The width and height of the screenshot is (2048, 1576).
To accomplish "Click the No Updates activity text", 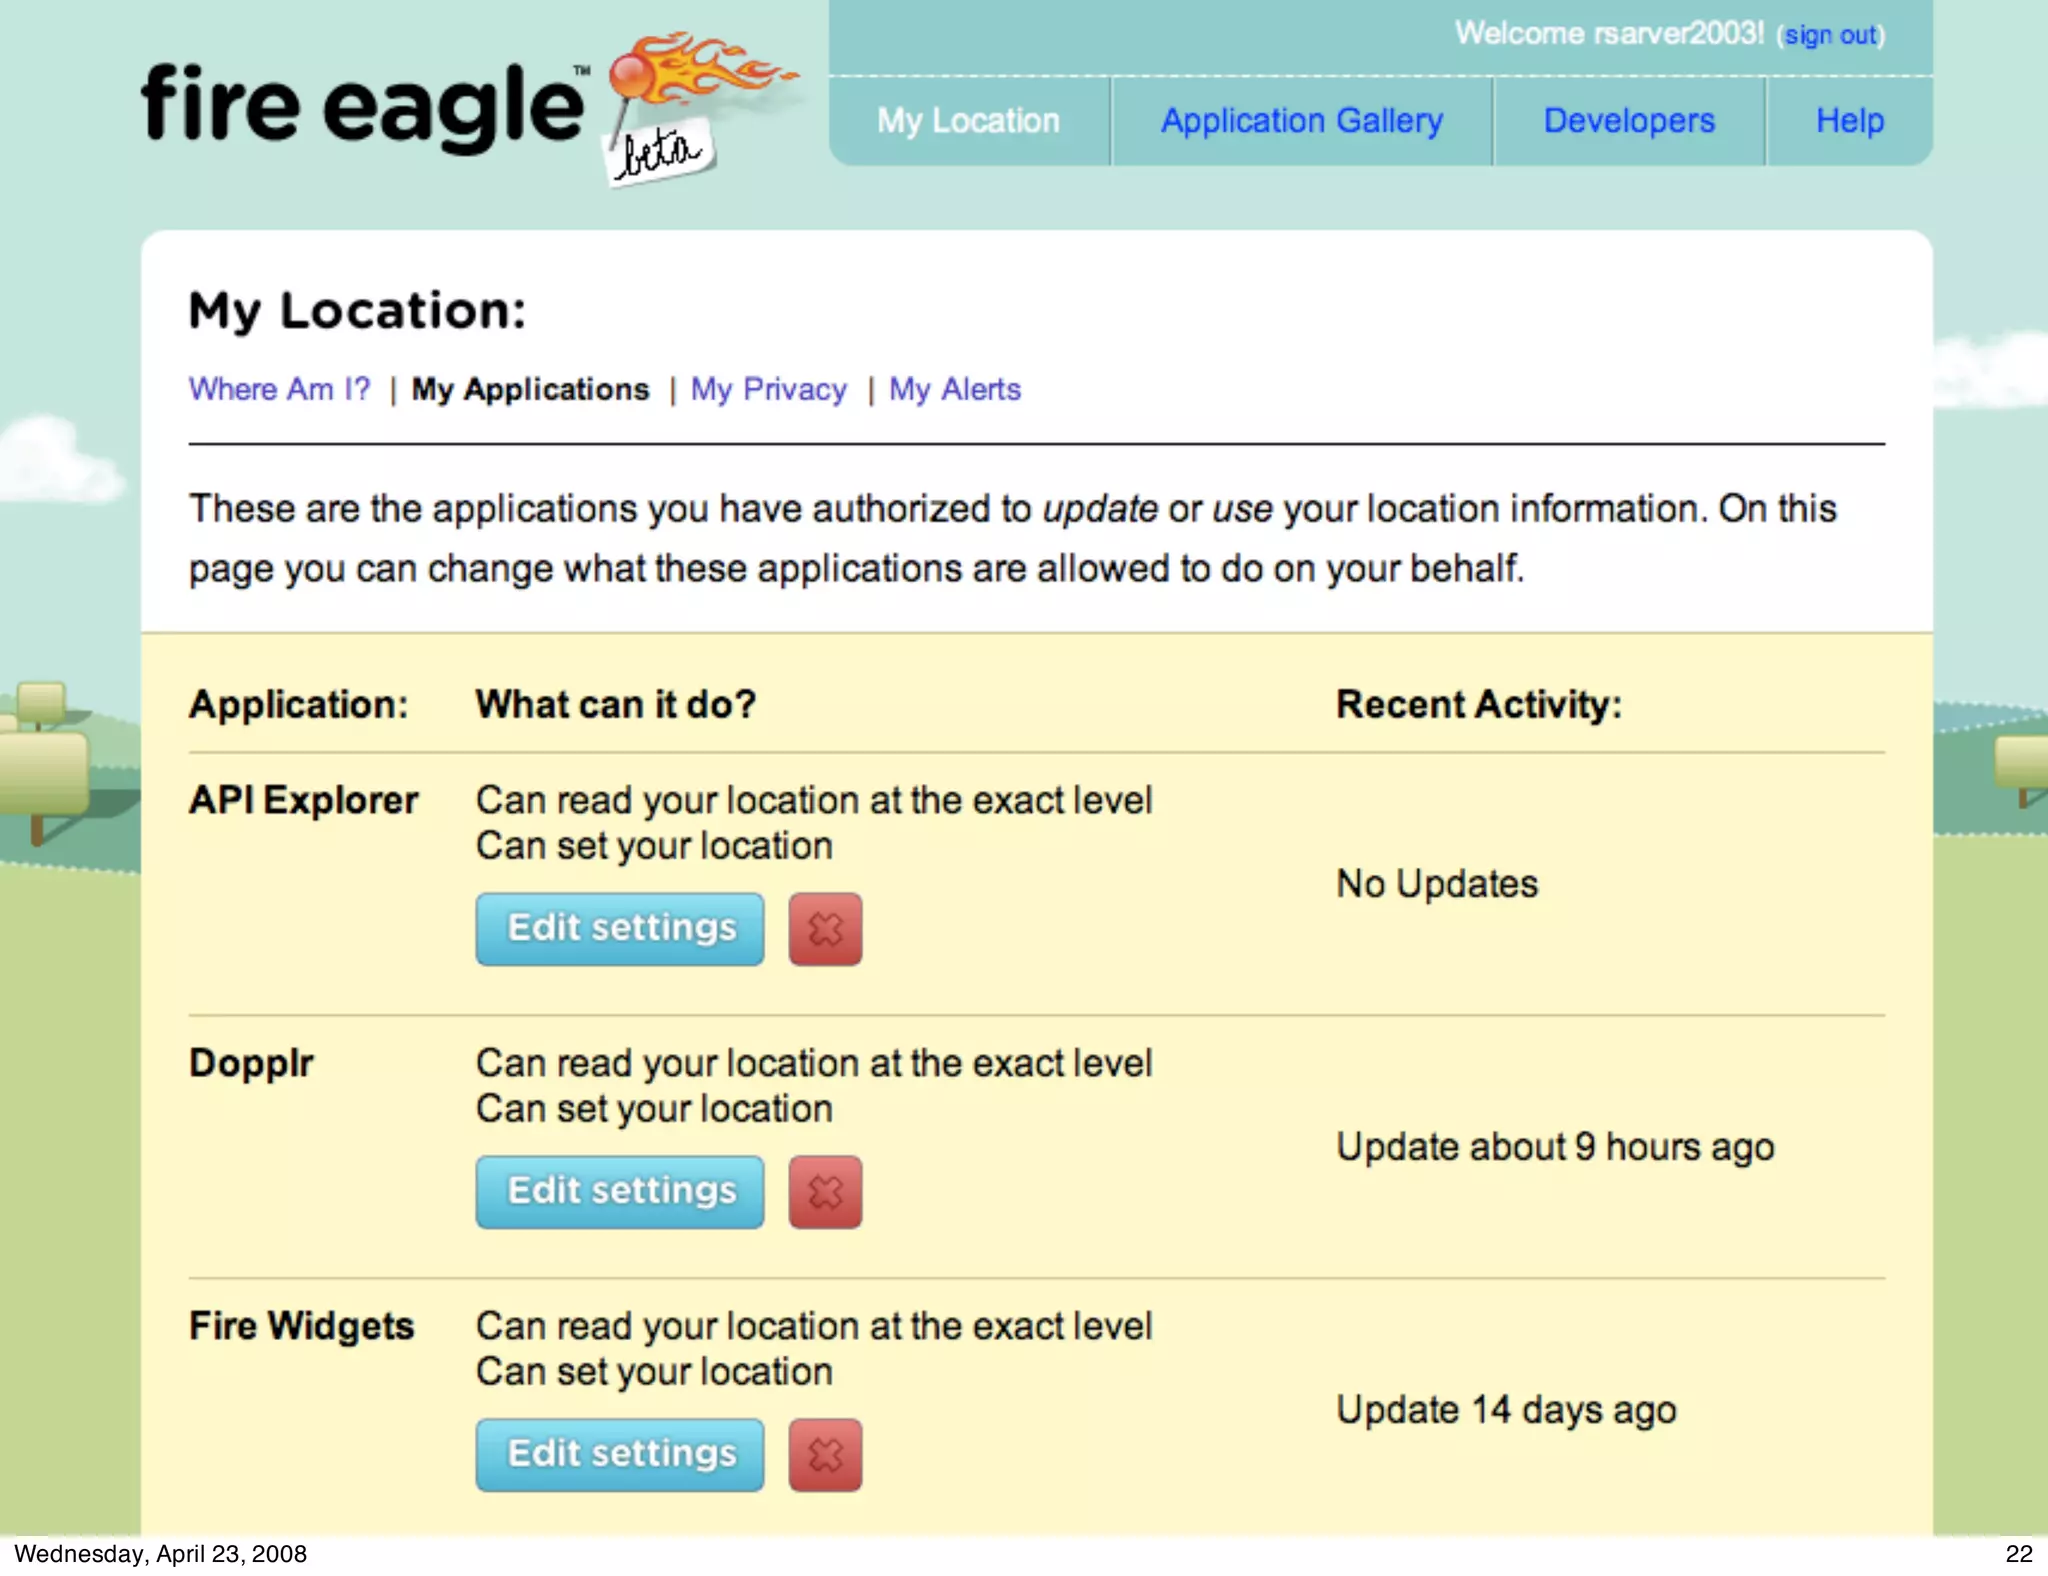I will coord(1437,884).
